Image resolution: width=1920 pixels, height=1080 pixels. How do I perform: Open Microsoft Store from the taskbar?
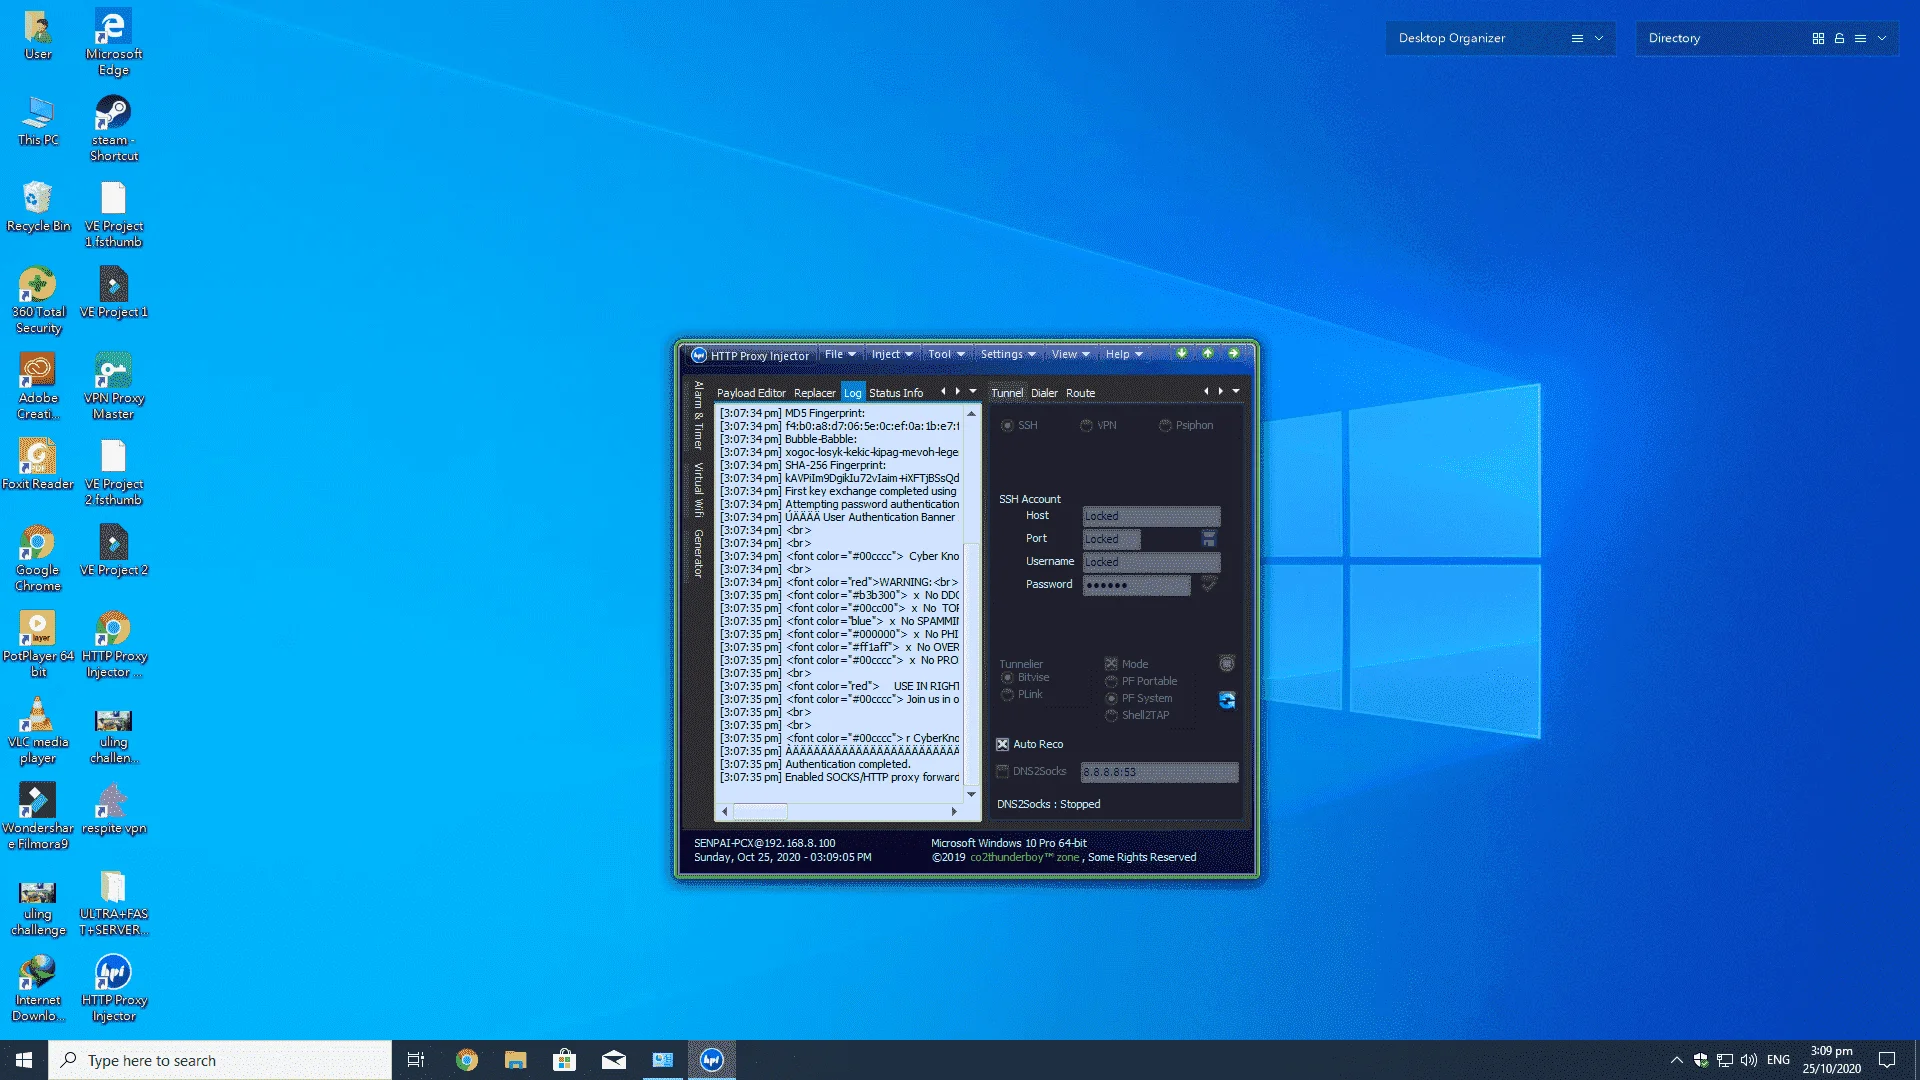565,1060
